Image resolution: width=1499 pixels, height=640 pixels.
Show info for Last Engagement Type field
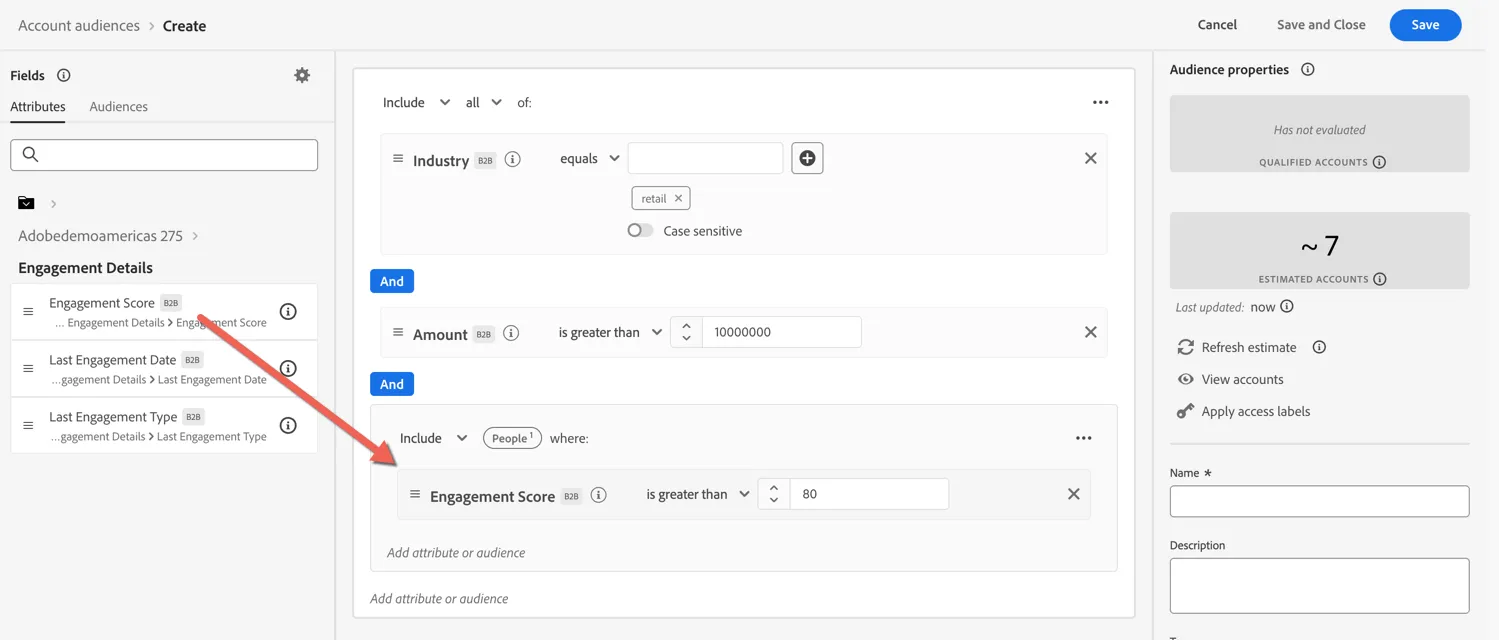(288, 425)
